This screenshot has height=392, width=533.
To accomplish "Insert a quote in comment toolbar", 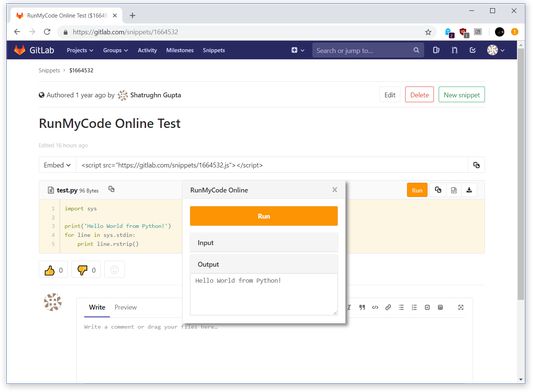I will tap(362, 307).
